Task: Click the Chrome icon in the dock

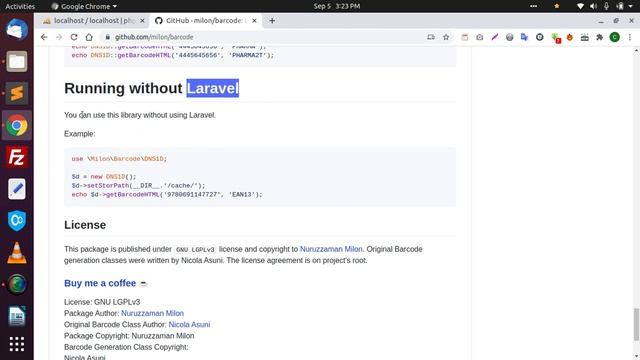Action: [17, 125]
